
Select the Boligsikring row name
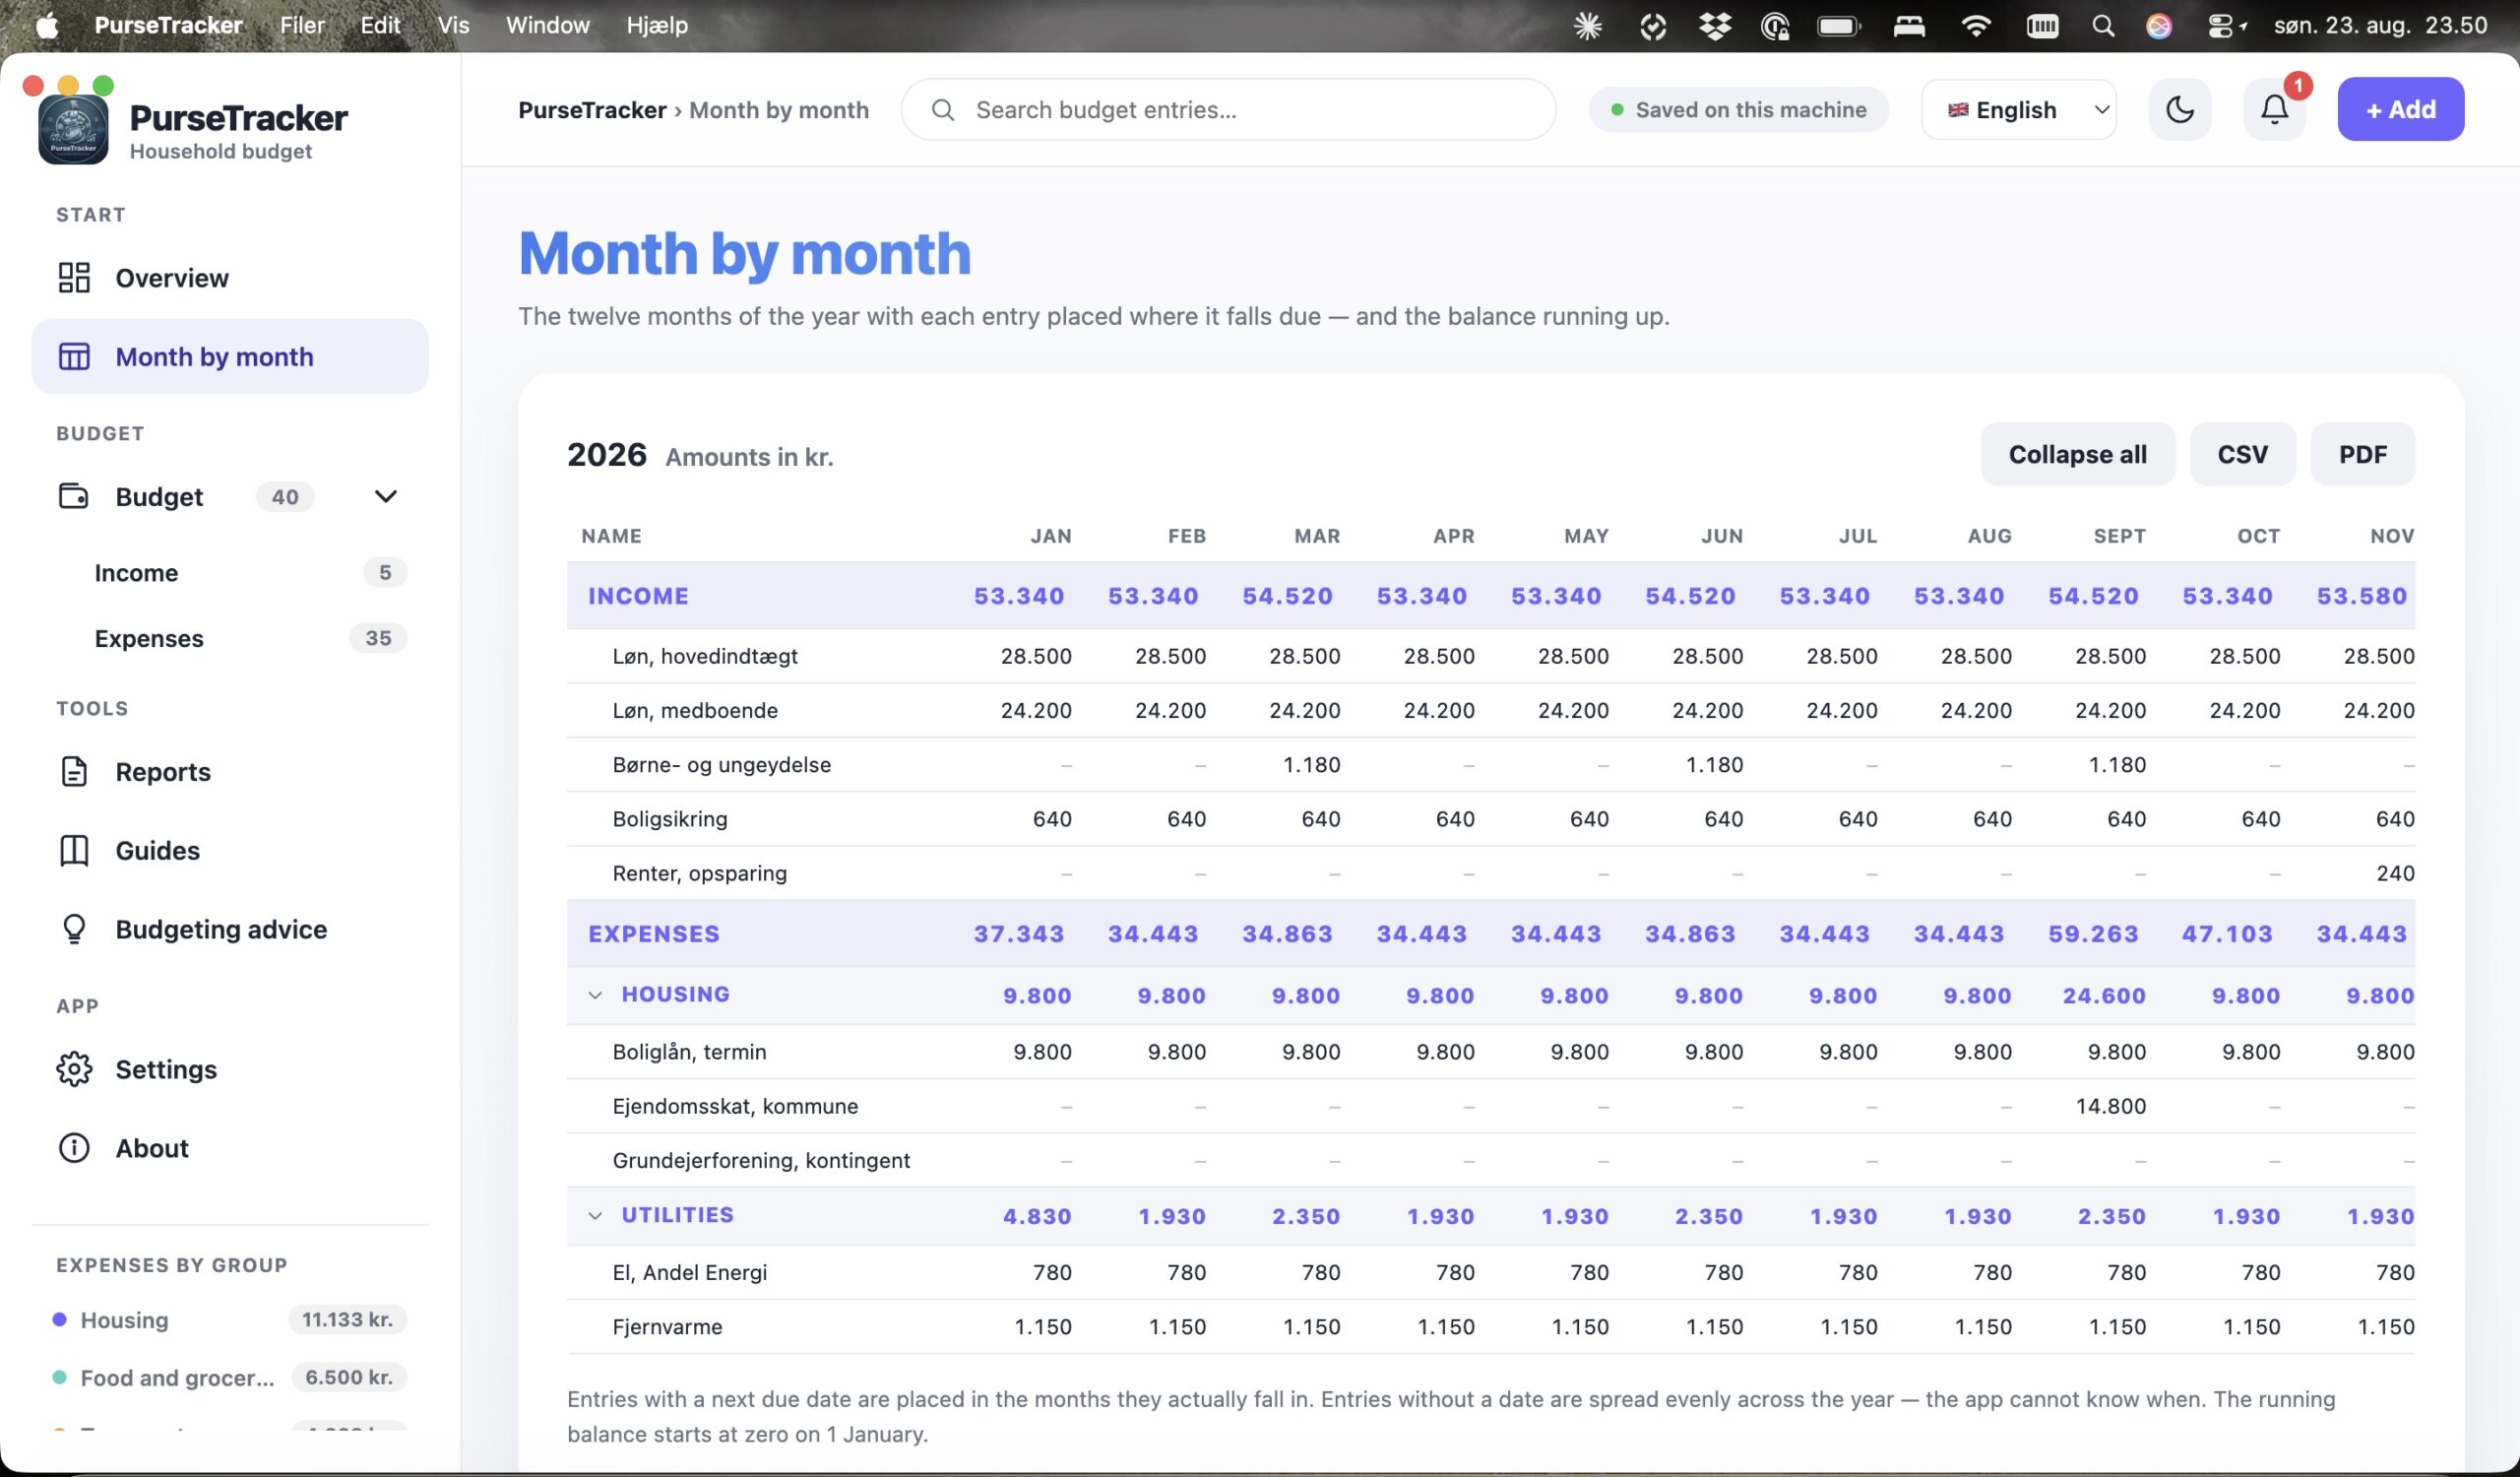(x=670, y=818)
